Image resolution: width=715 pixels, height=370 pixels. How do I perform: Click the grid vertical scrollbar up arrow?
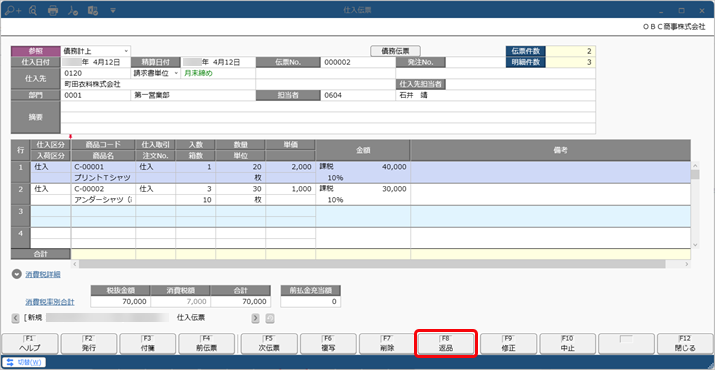click(x=695, y=166)
